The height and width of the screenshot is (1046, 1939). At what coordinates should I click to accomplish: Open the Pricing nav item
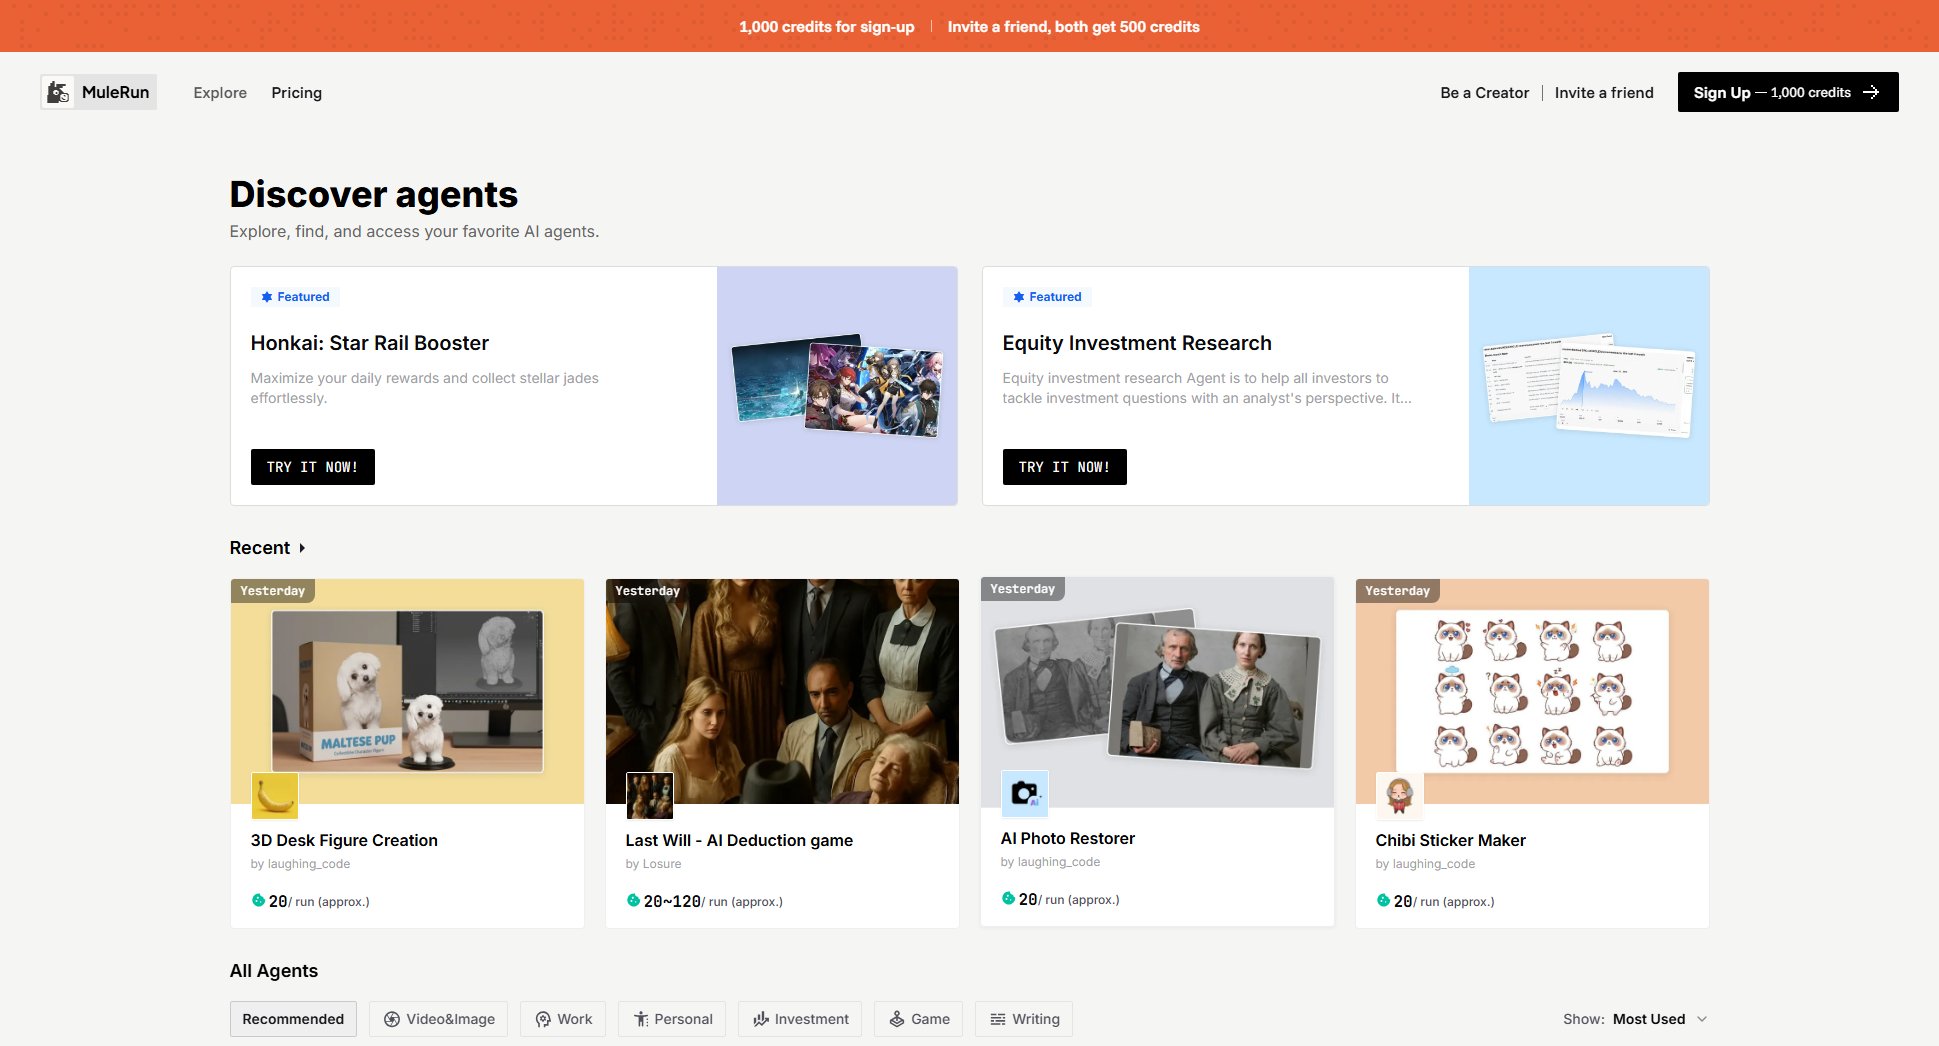click(297, 92)
